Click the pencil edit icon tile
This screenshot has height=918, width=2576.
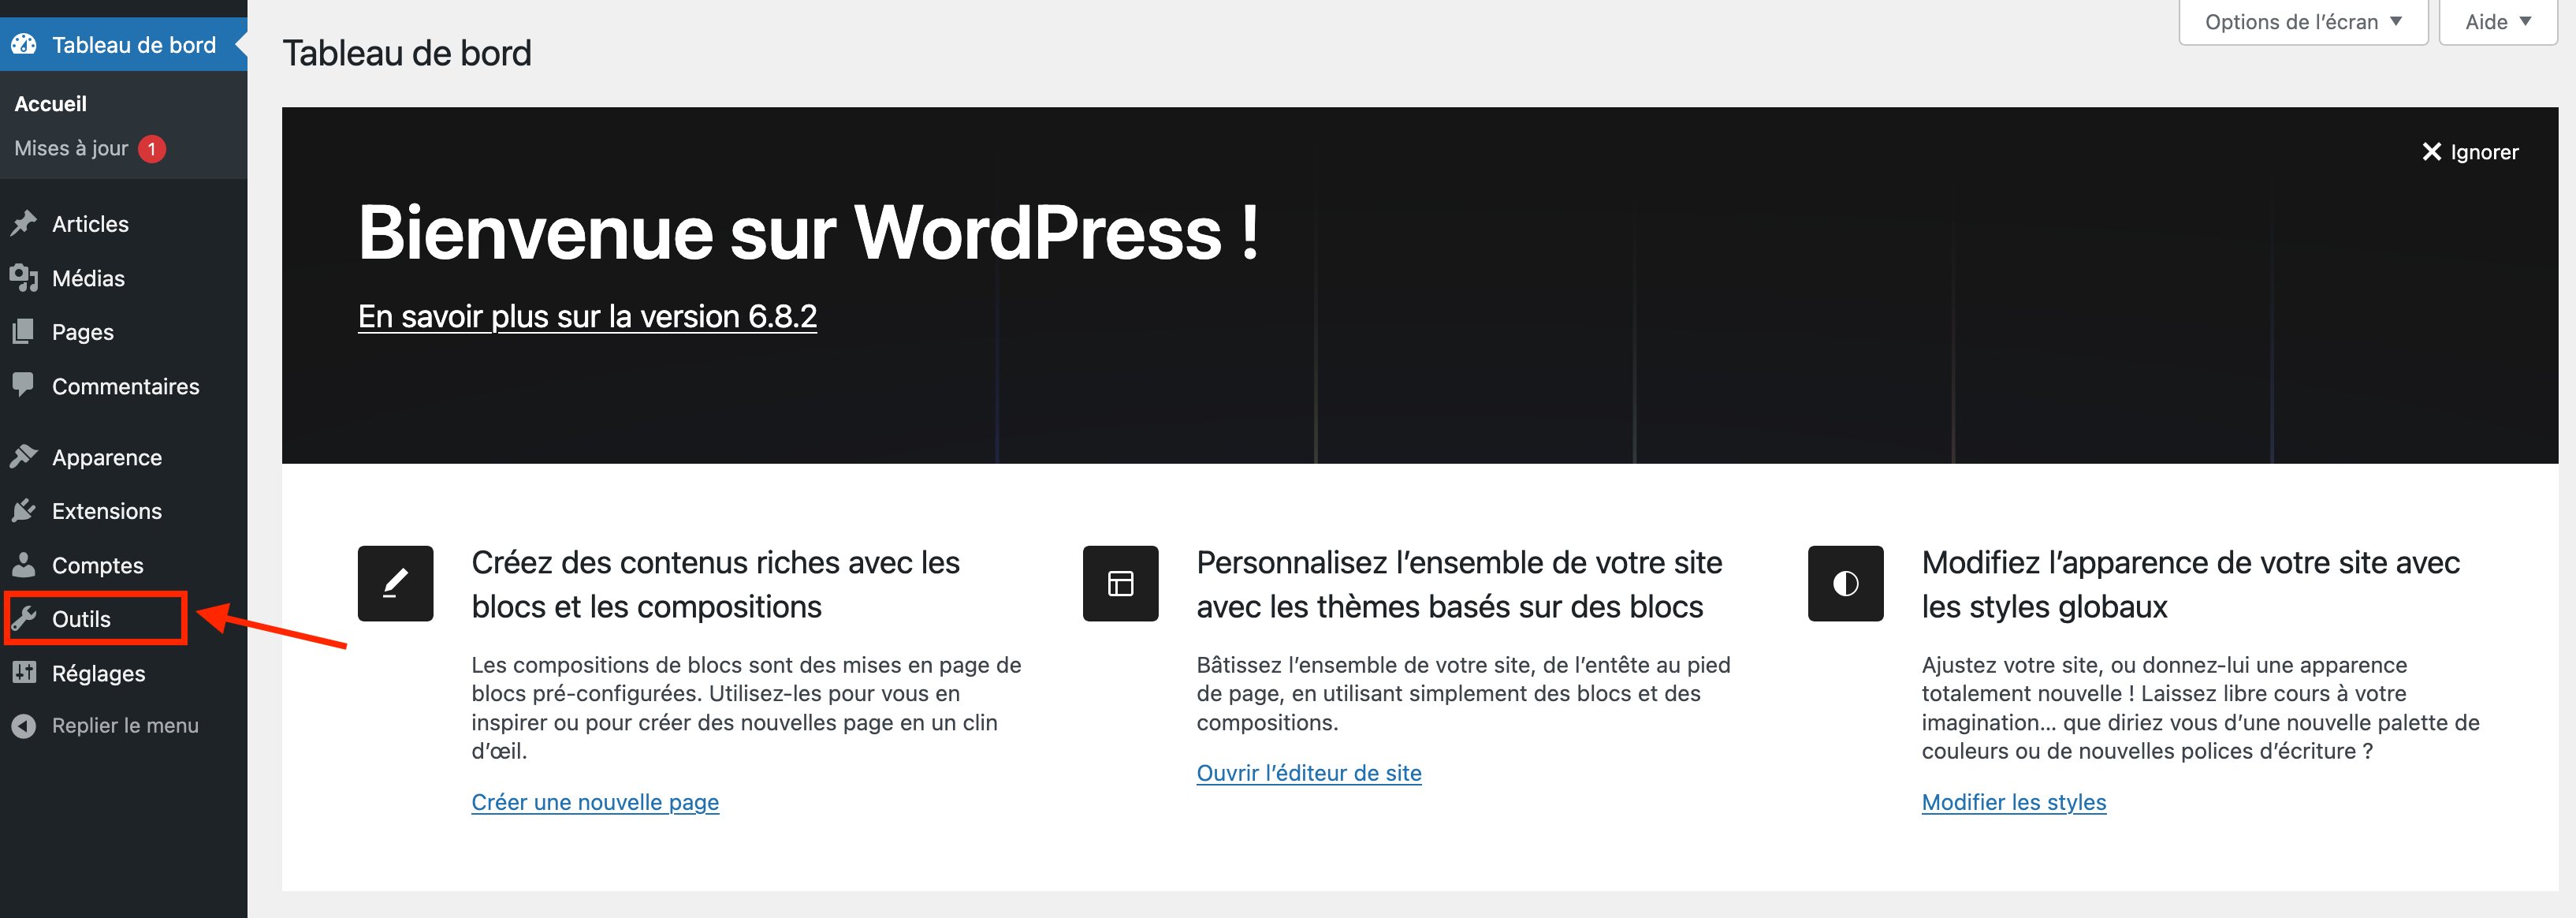395,583
